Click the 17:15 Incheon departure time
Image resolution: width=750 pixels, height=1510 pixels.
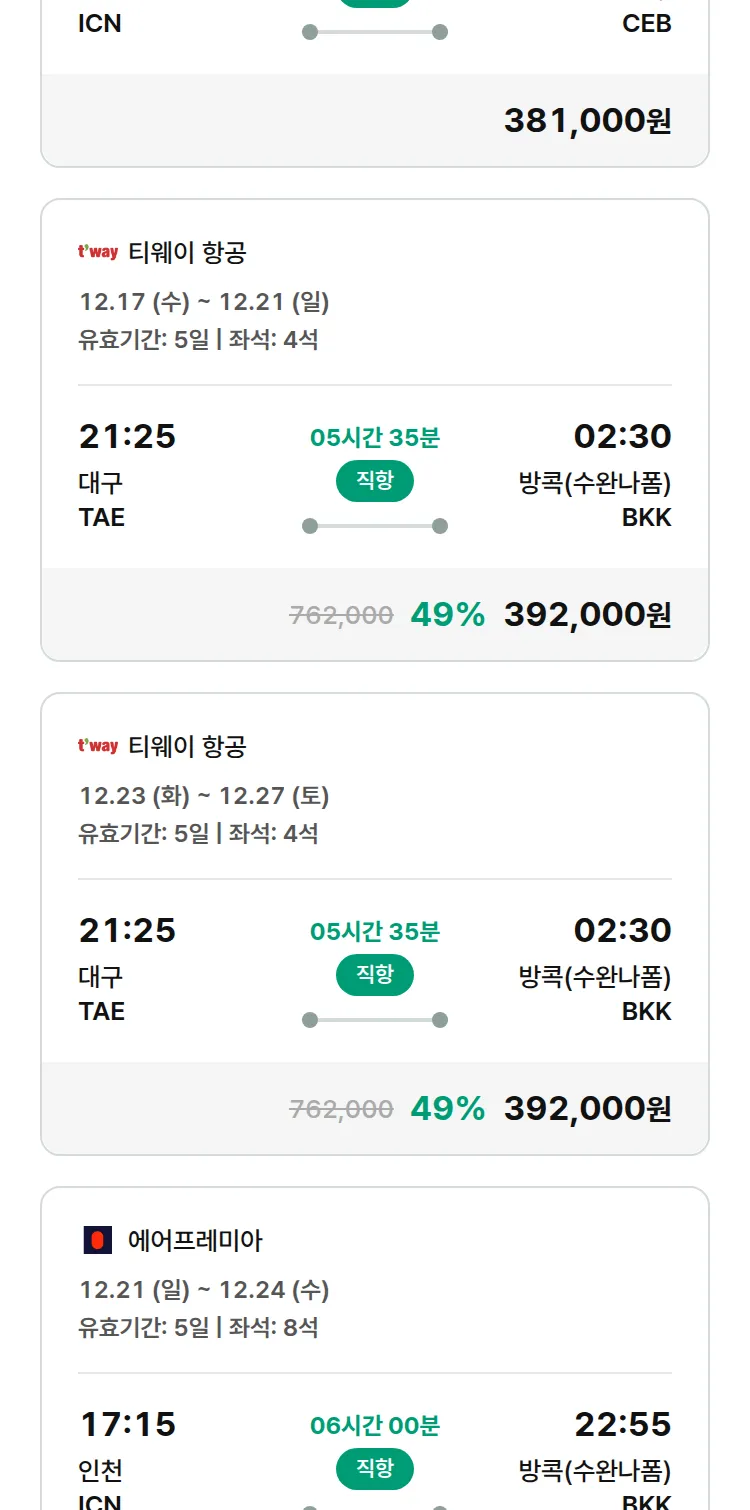click(127, 1424)
